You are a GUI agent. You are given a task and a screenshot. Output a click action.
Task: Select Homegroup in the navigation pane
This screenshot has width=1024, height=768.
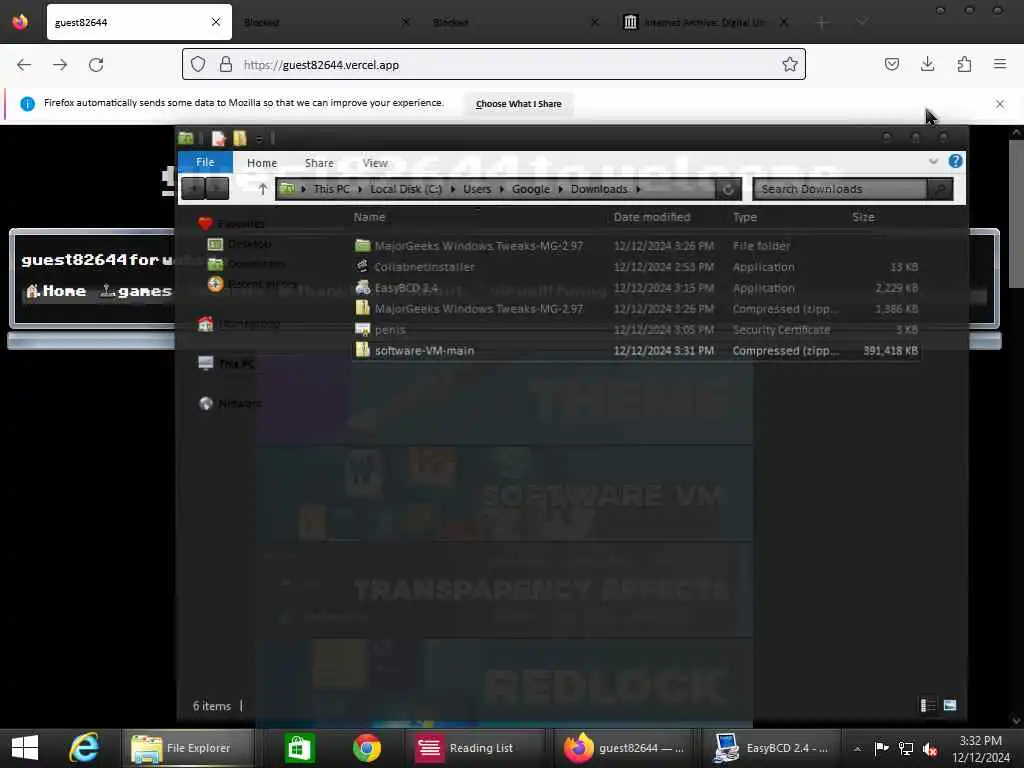[239, 323]
